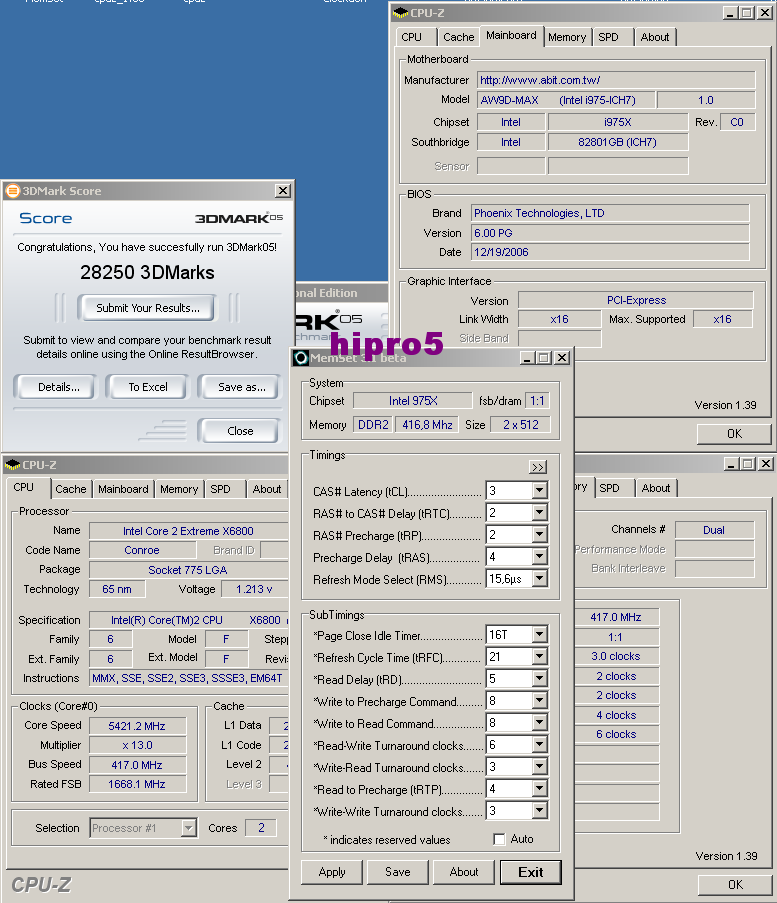
Task: Close the 3DMark Score window with the X
Action: point(283,191)
